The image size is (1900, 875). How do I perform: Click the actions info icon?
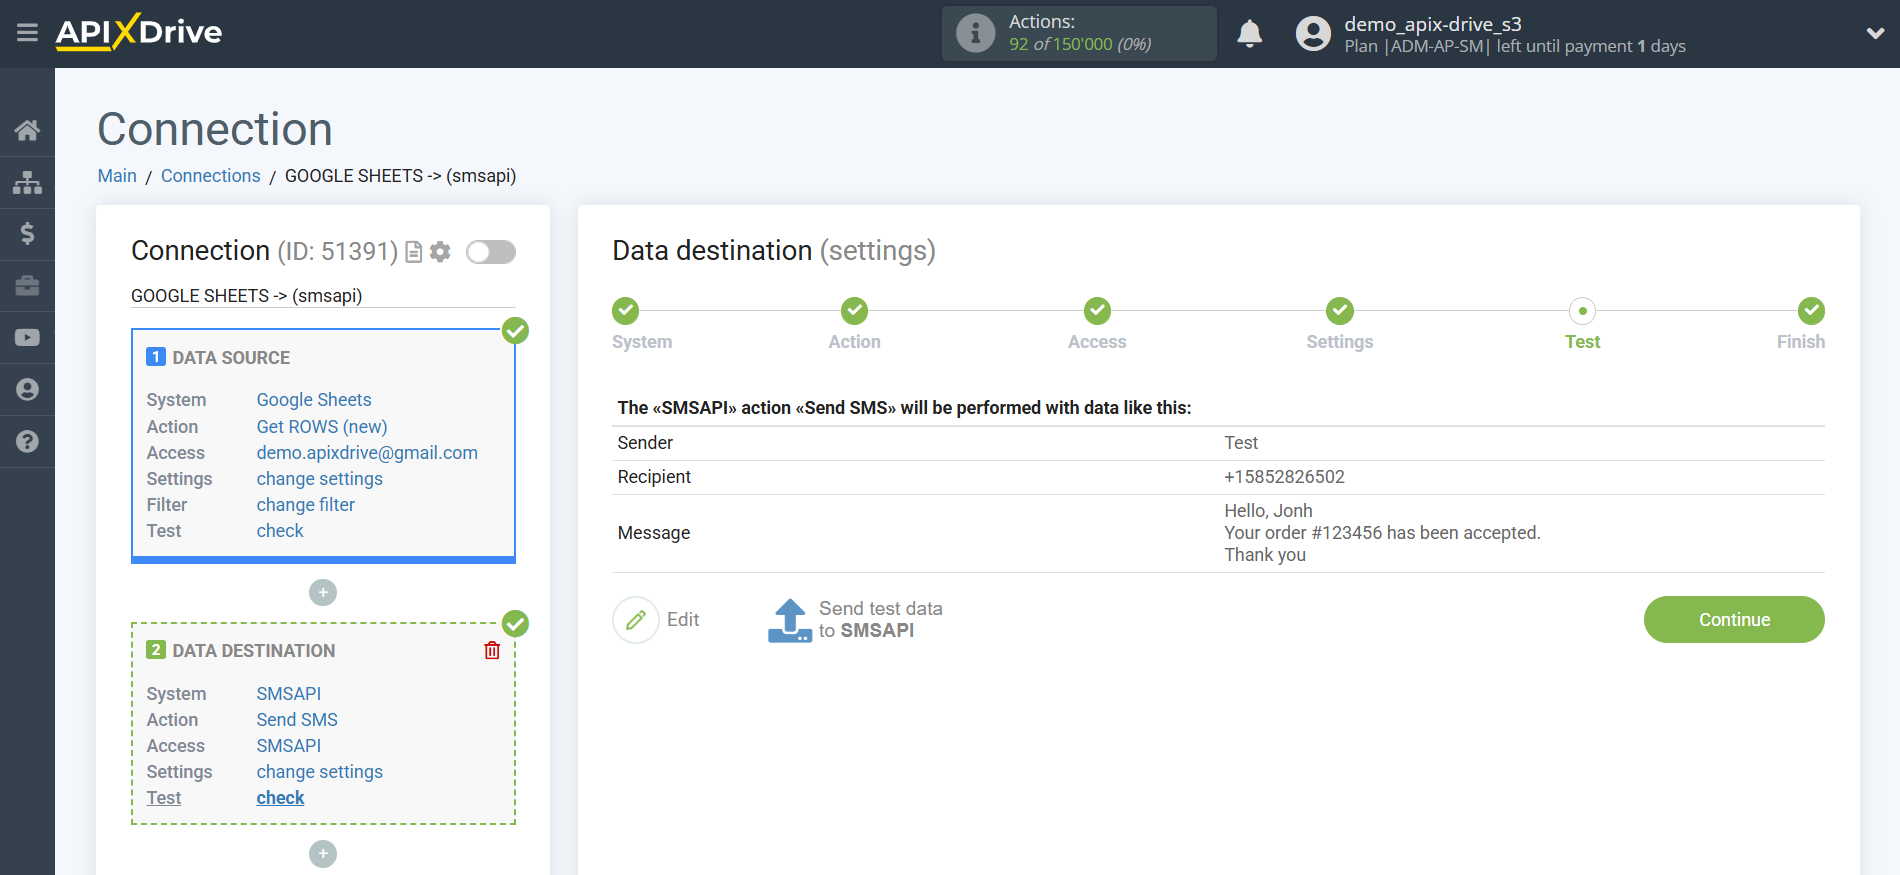[x=975, y=33]
